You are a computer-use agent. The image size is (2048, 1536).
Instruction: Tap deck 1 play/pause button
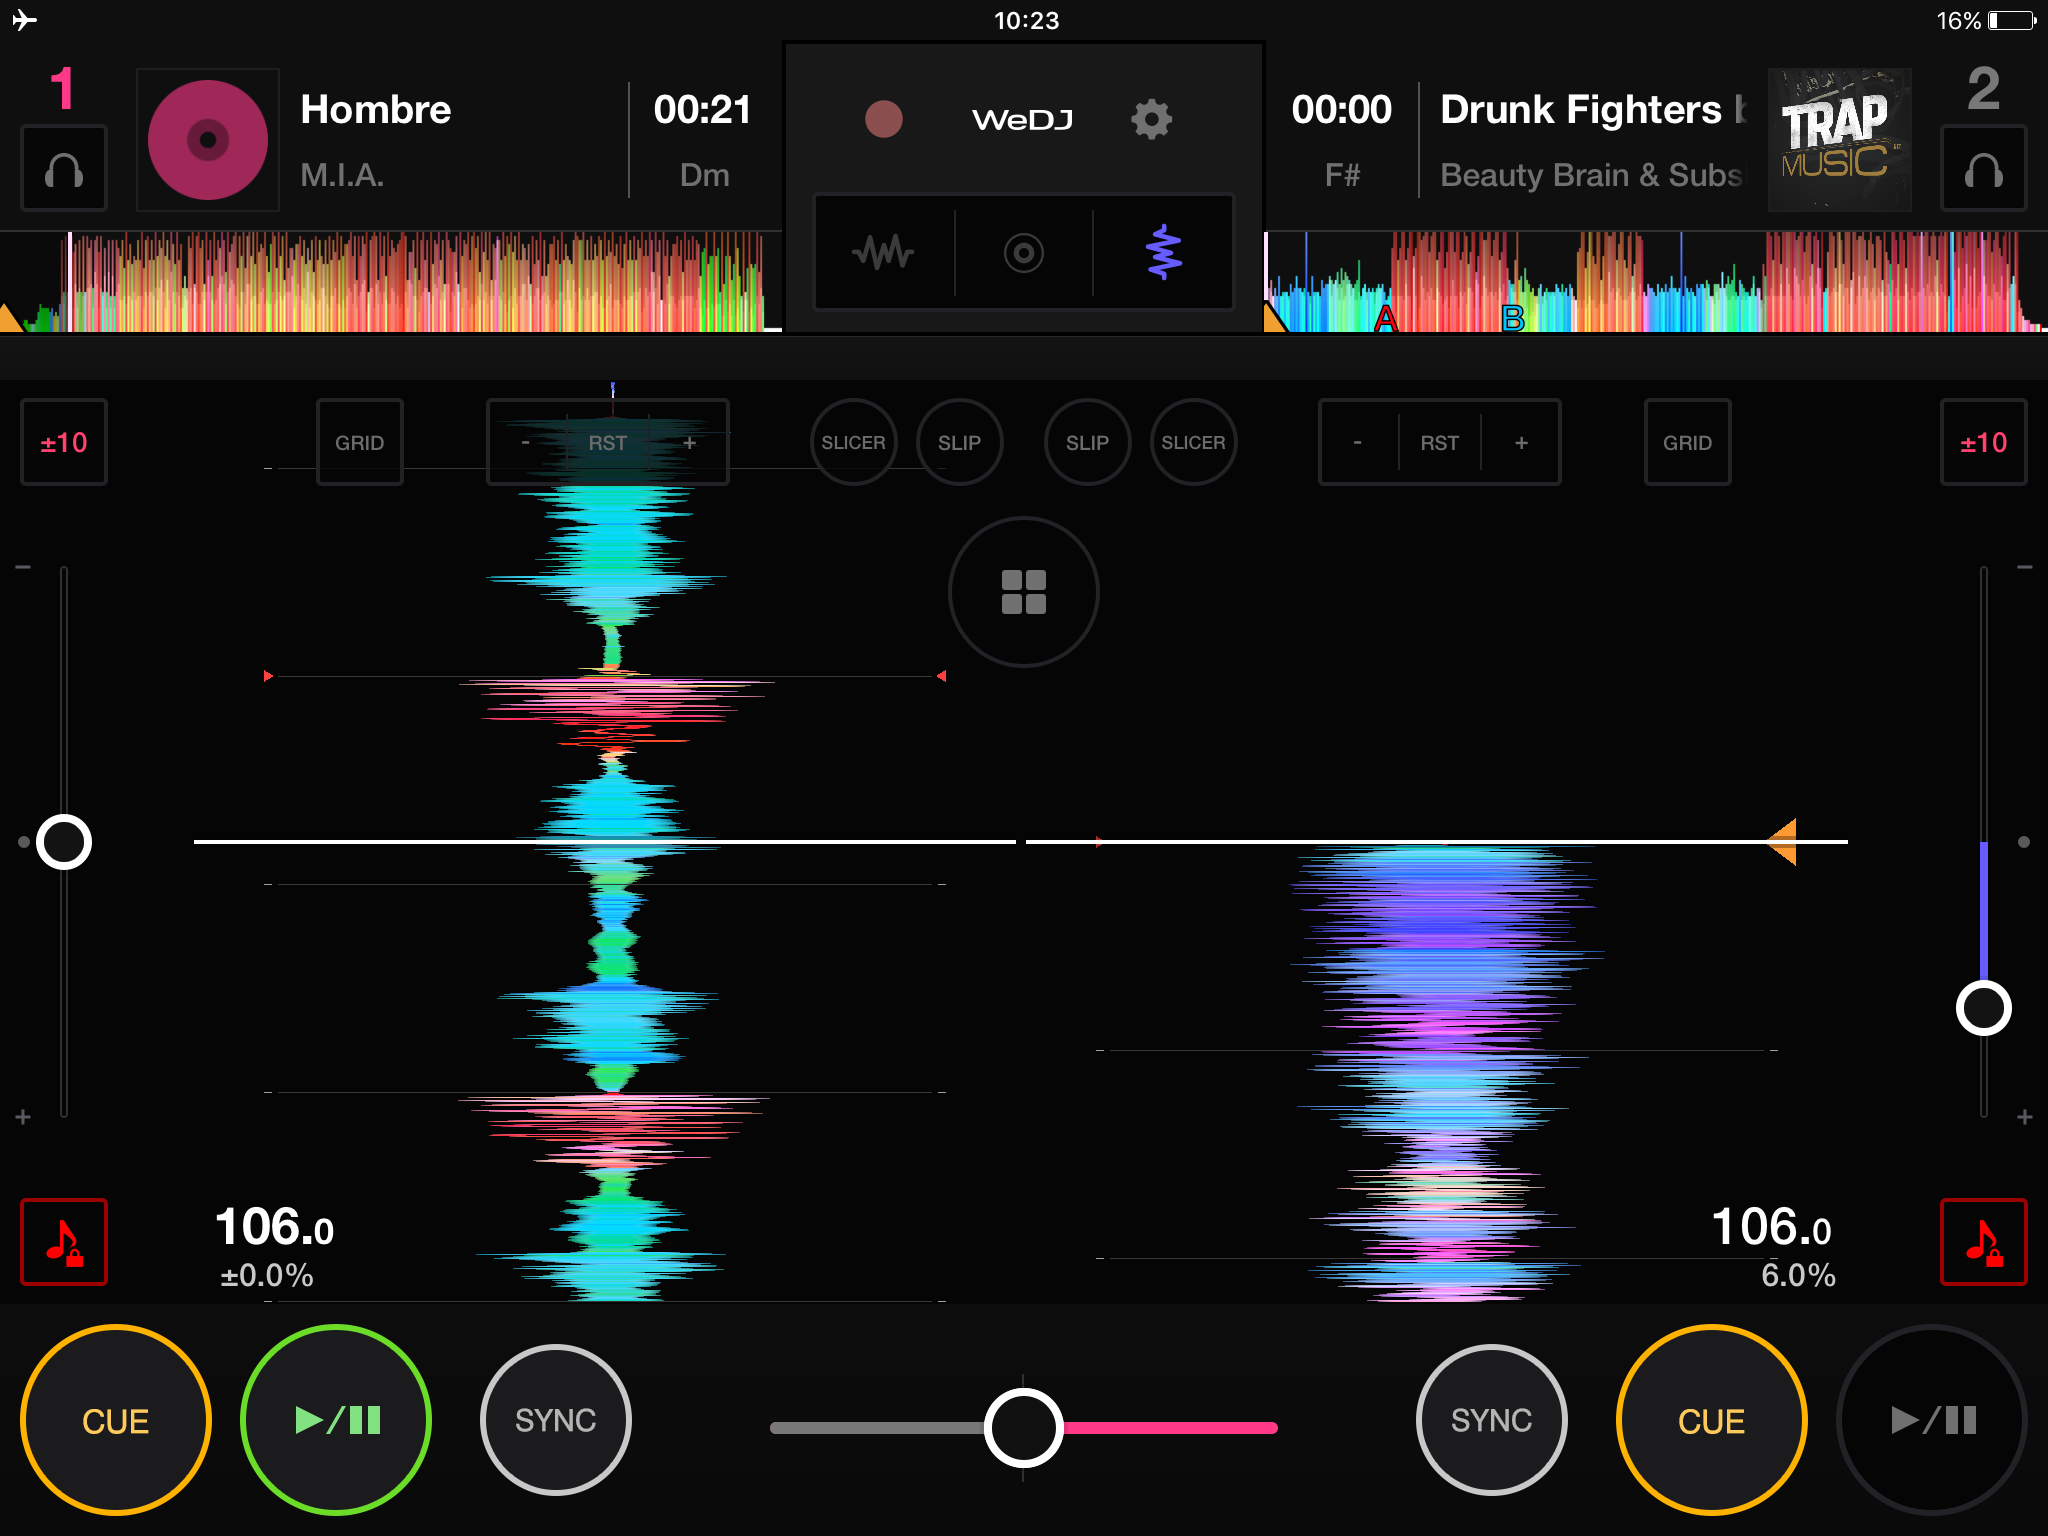tap(336, 1420)
